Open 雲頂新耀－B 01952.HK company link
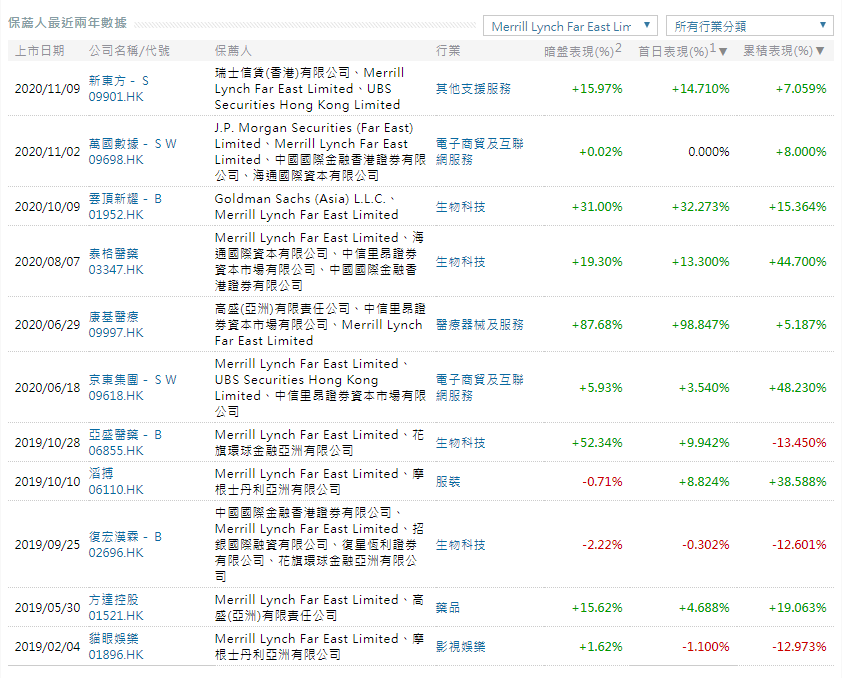 click(x=125, y=207)
